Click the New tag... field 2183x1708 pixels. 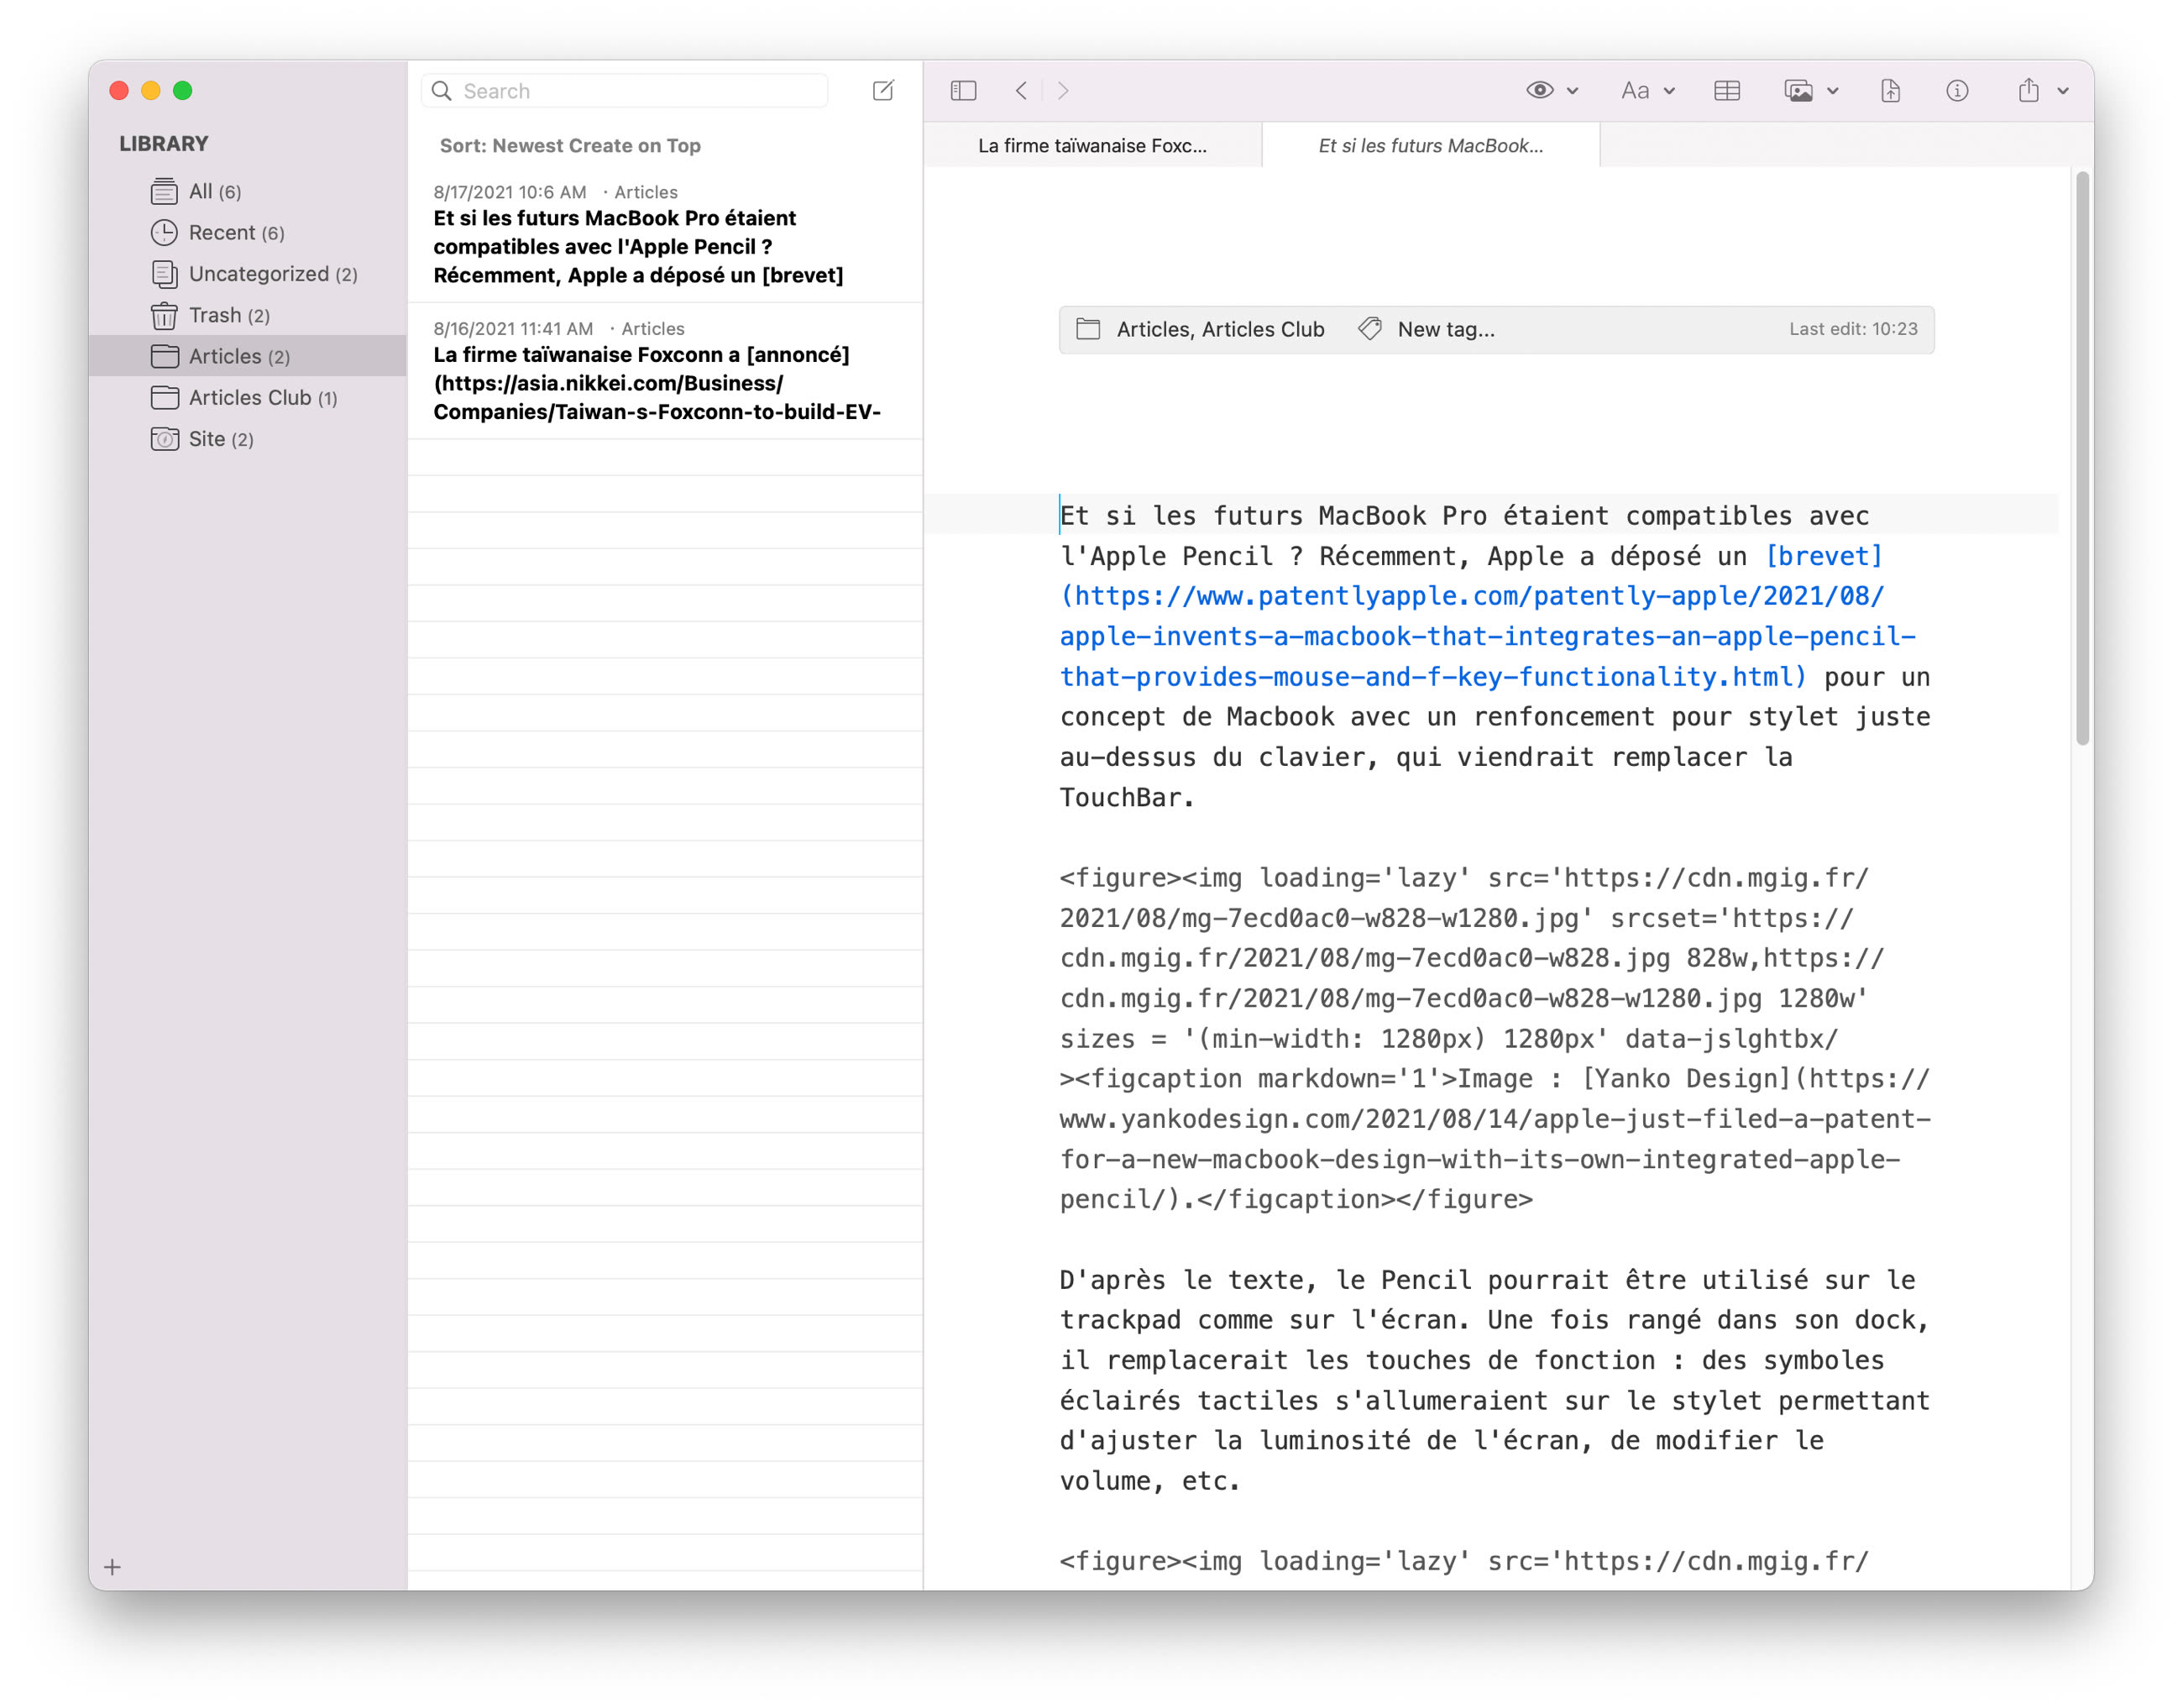coord(1446,329)
